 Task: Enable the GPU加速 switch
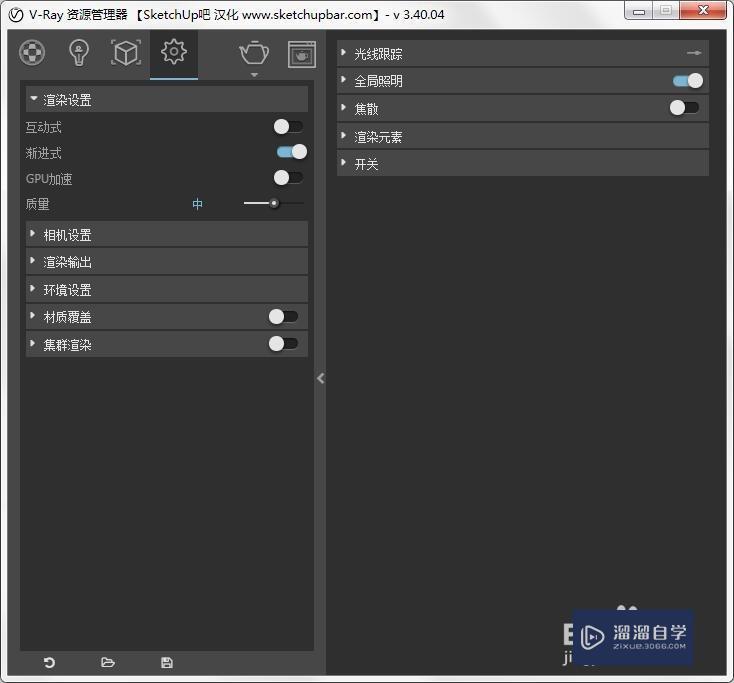coord(288,177)
